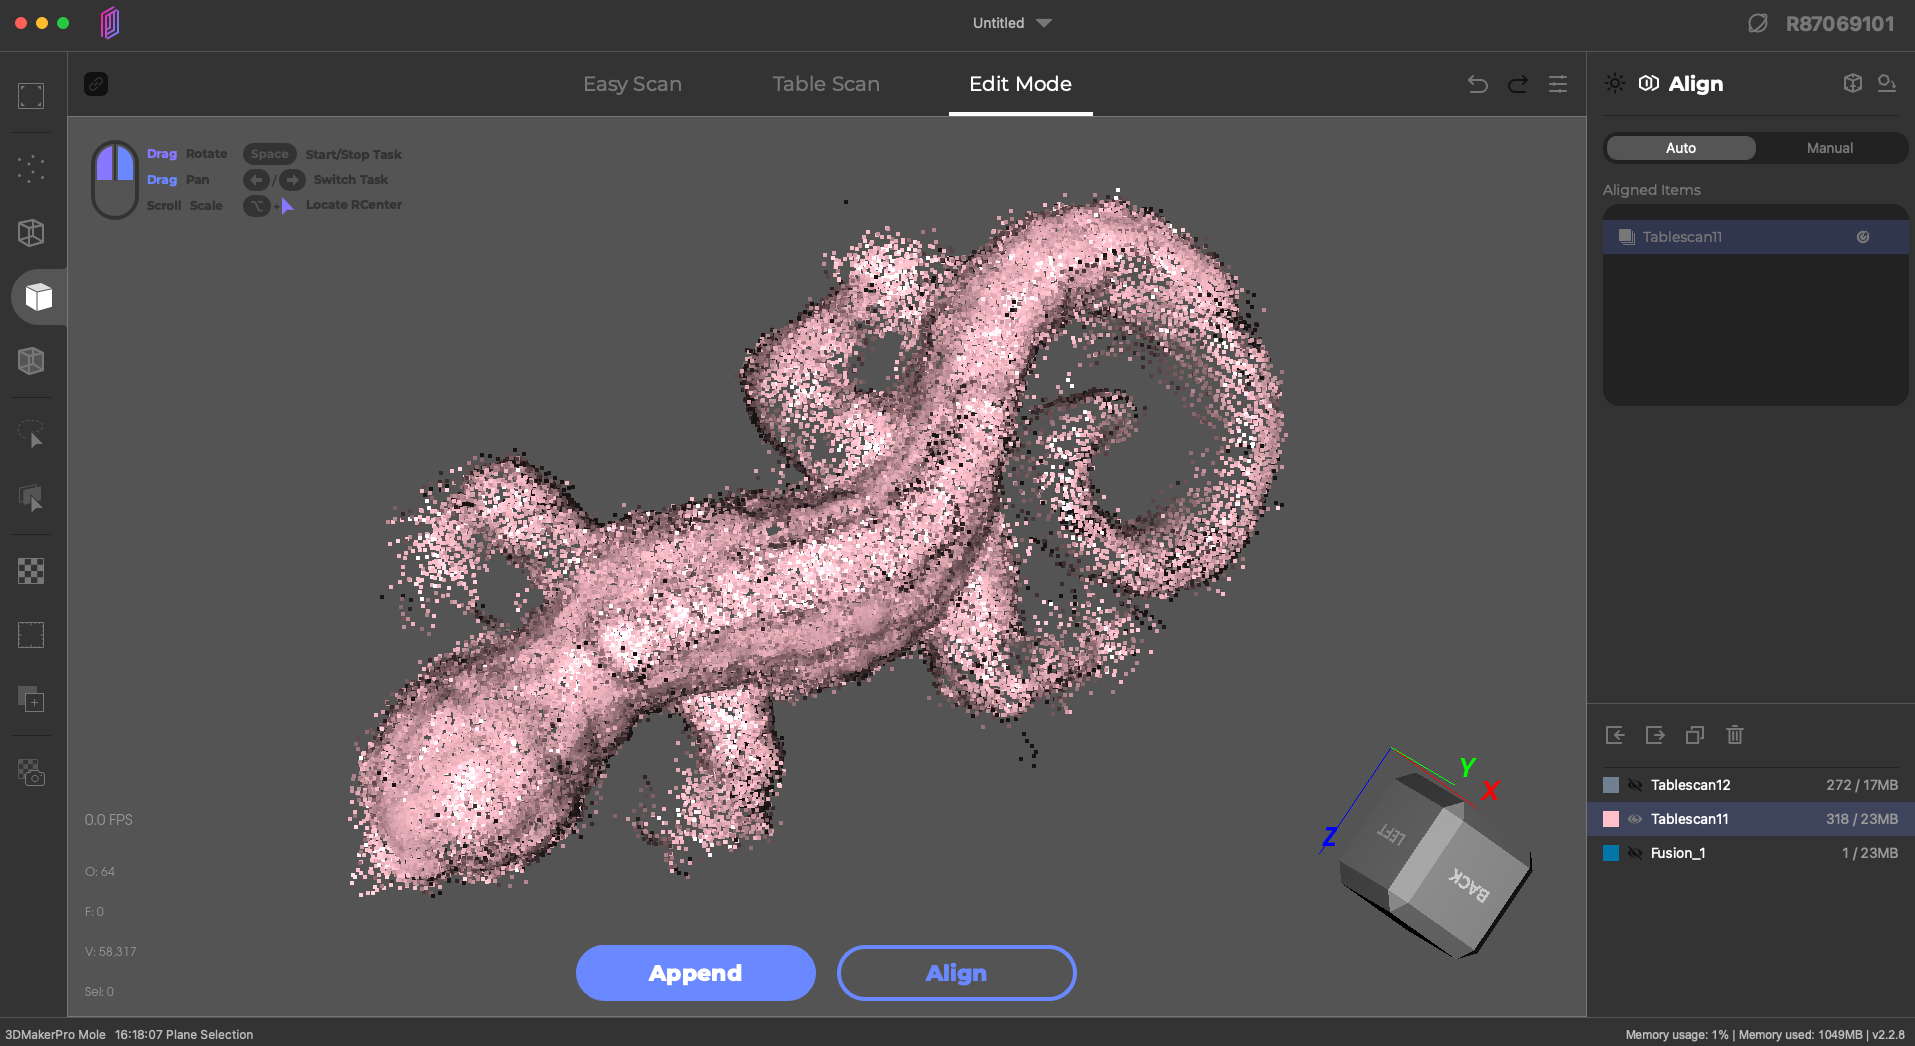
Task: Click the V: 58,317 vertex count
Action: point(111,952)
